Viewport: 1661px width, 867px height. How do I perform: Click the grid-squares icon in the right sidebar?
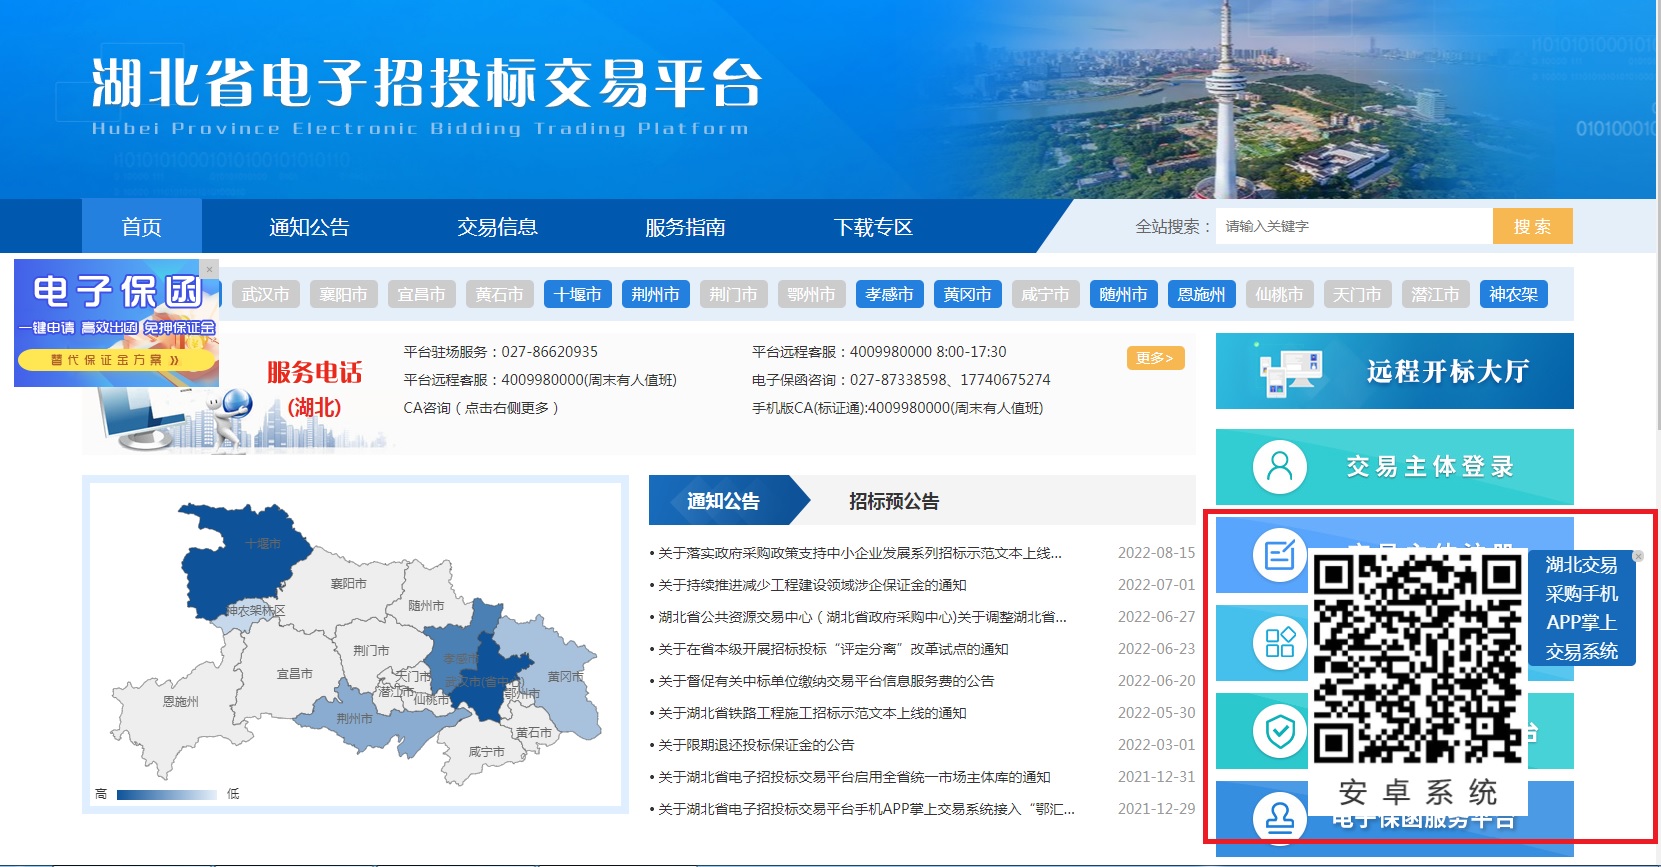coord(1279,642)
